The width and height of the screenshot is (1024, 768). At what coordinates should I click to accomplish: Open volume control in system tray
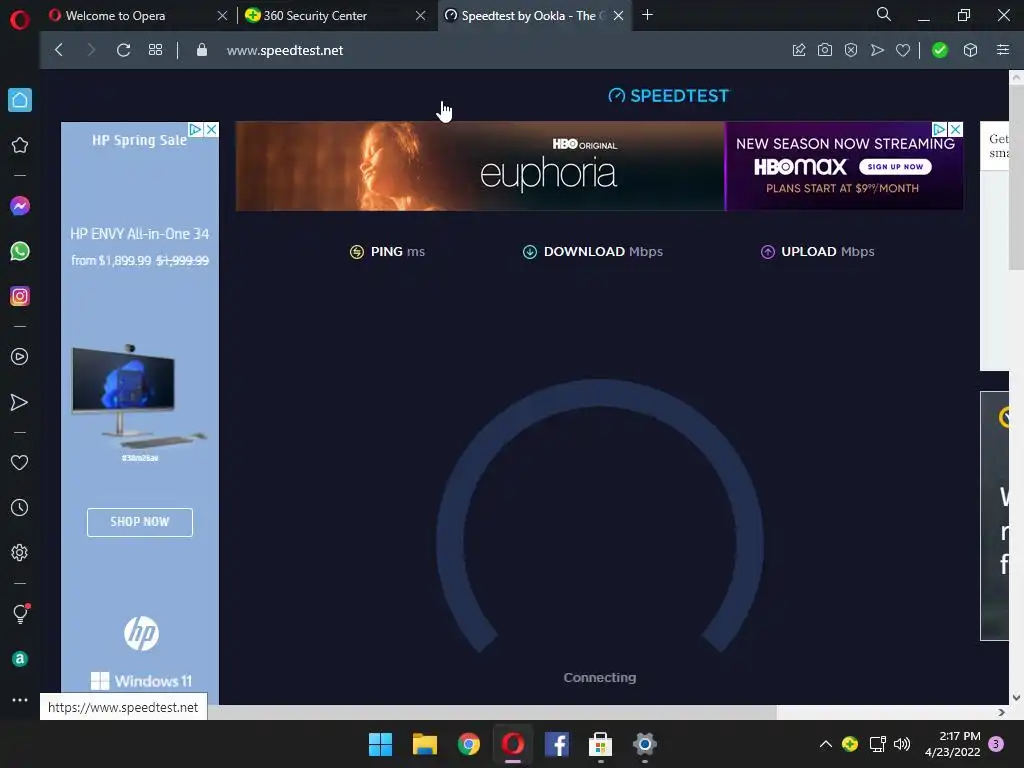pyautogui.click(x=902, y=744)
